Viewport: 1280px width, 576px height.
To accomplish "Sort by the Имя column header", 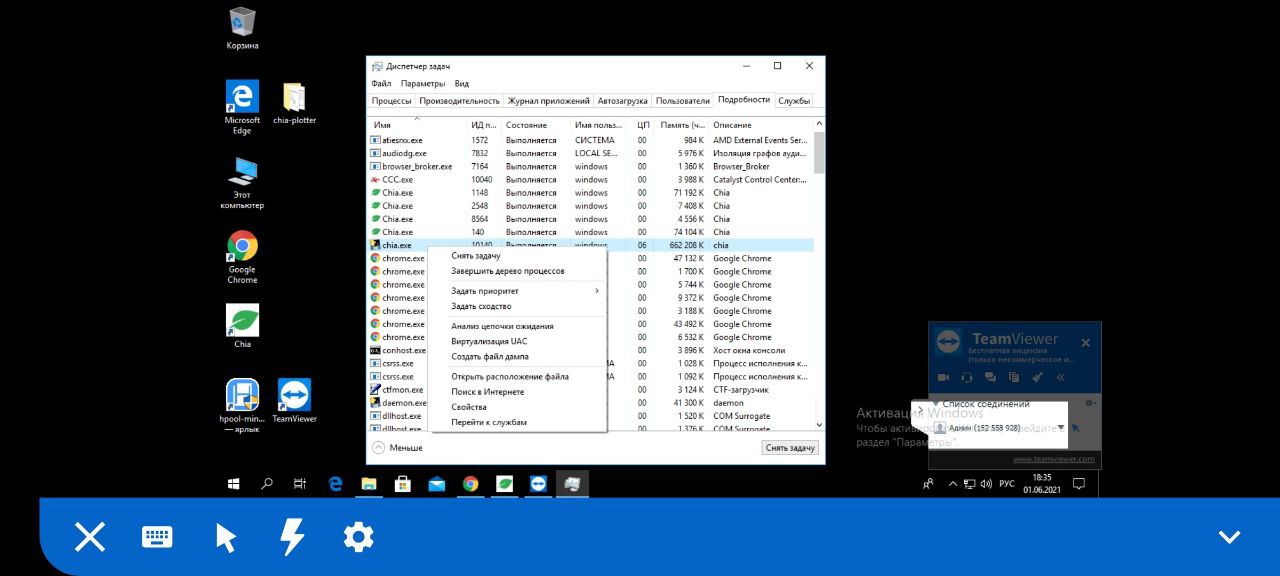I will click(417, 125).
